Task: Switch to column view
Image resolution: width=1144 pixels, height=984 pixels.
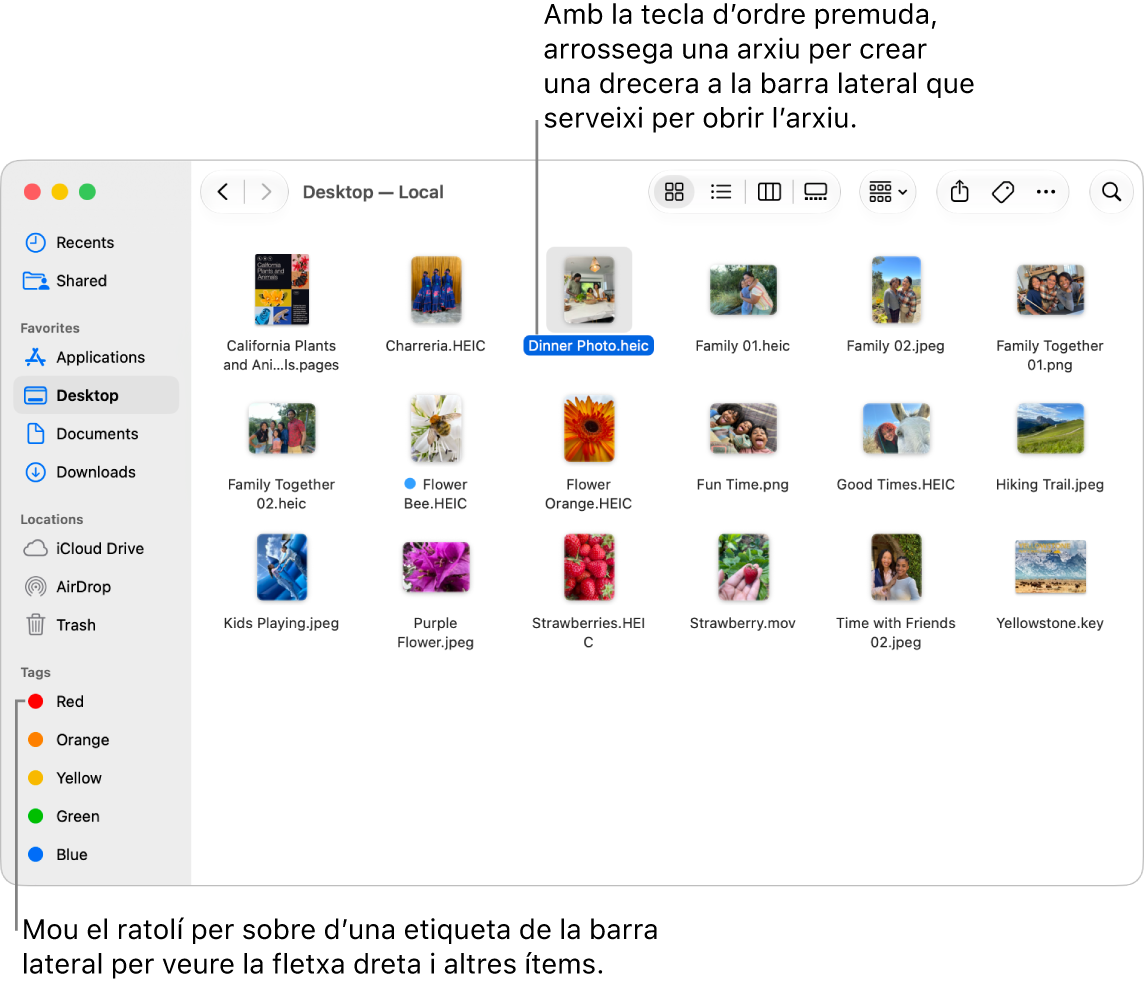Action: coord(769,192)
